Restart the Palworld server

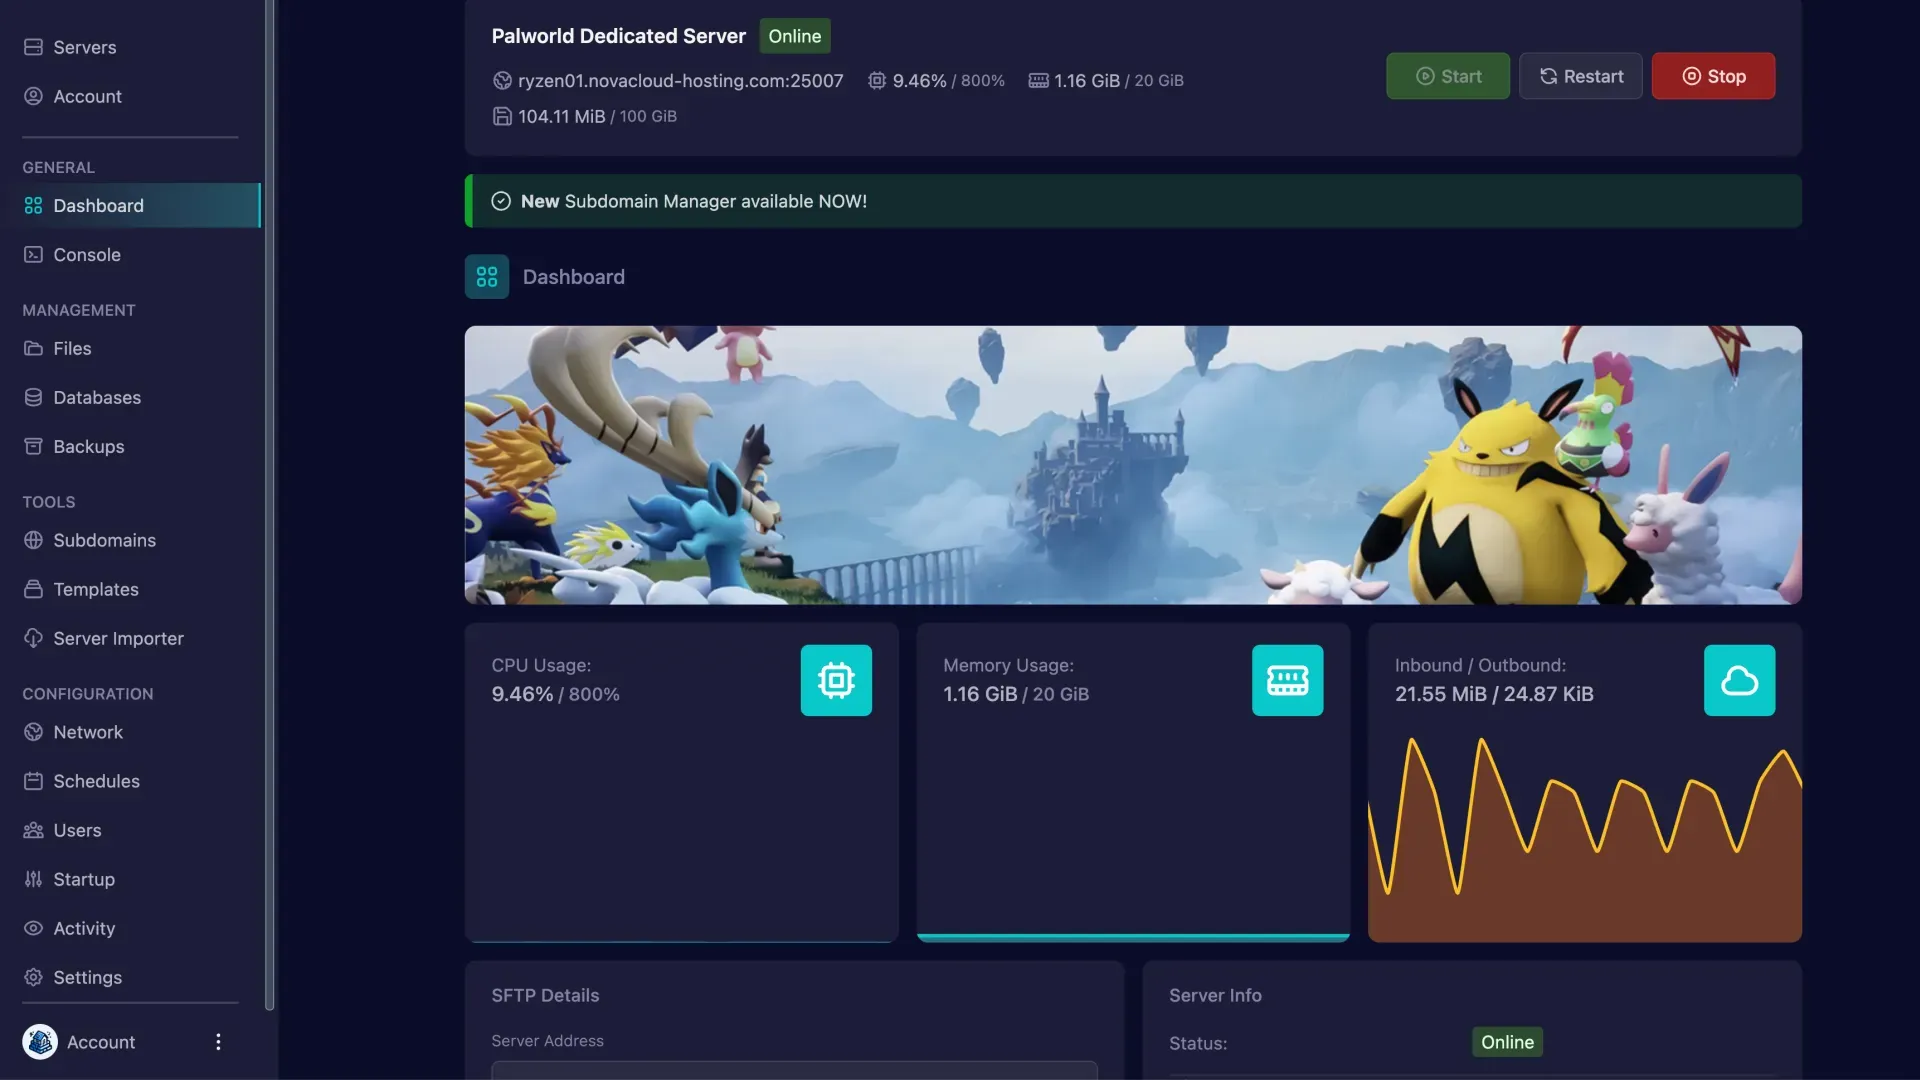point(1580,76)
